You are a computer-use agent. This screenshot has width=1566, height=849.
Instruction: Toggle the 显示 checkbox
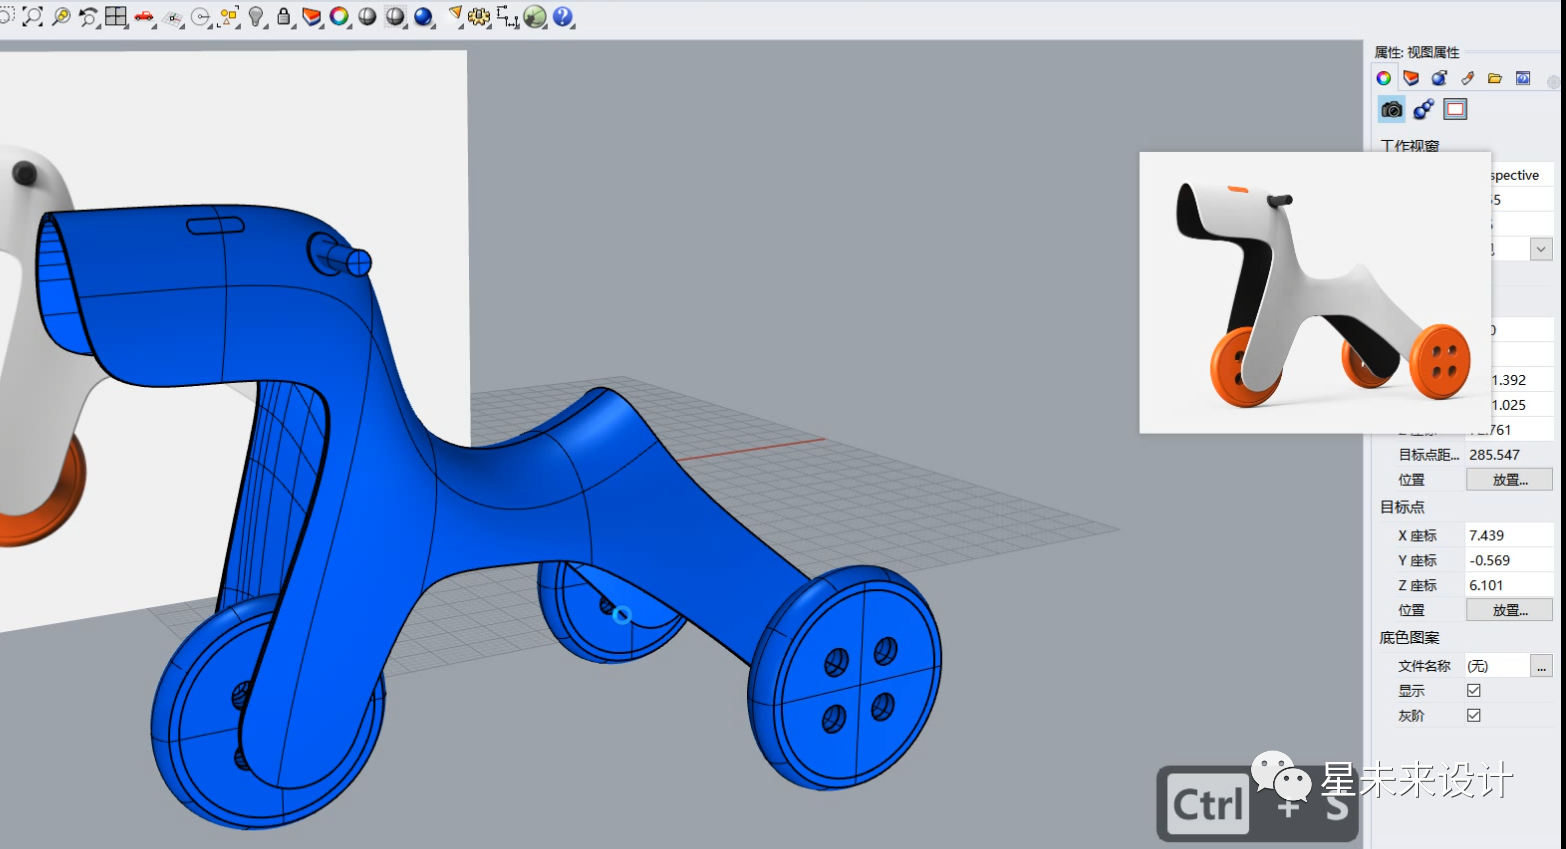(x=1474, y=691)
